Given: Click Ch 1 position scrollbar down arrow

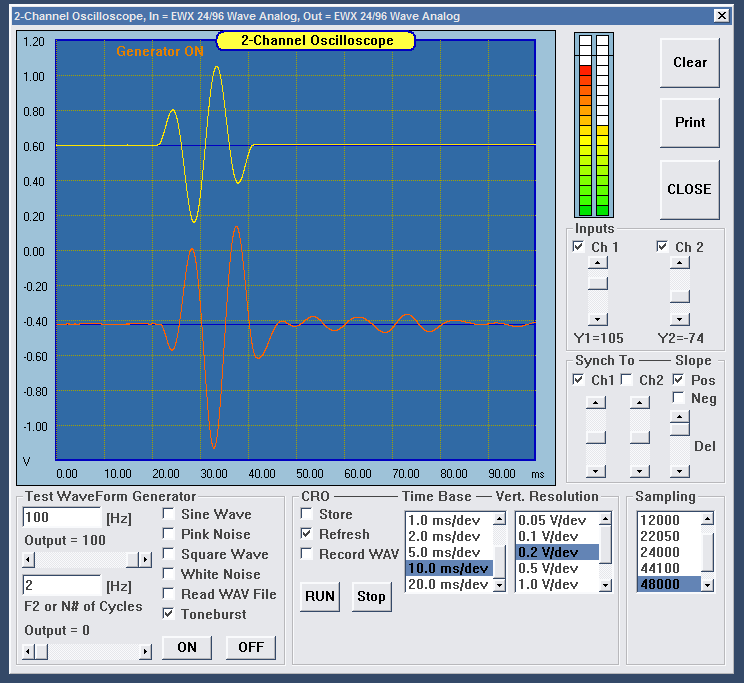Looking at the screenshot, I should coord(598,319).
